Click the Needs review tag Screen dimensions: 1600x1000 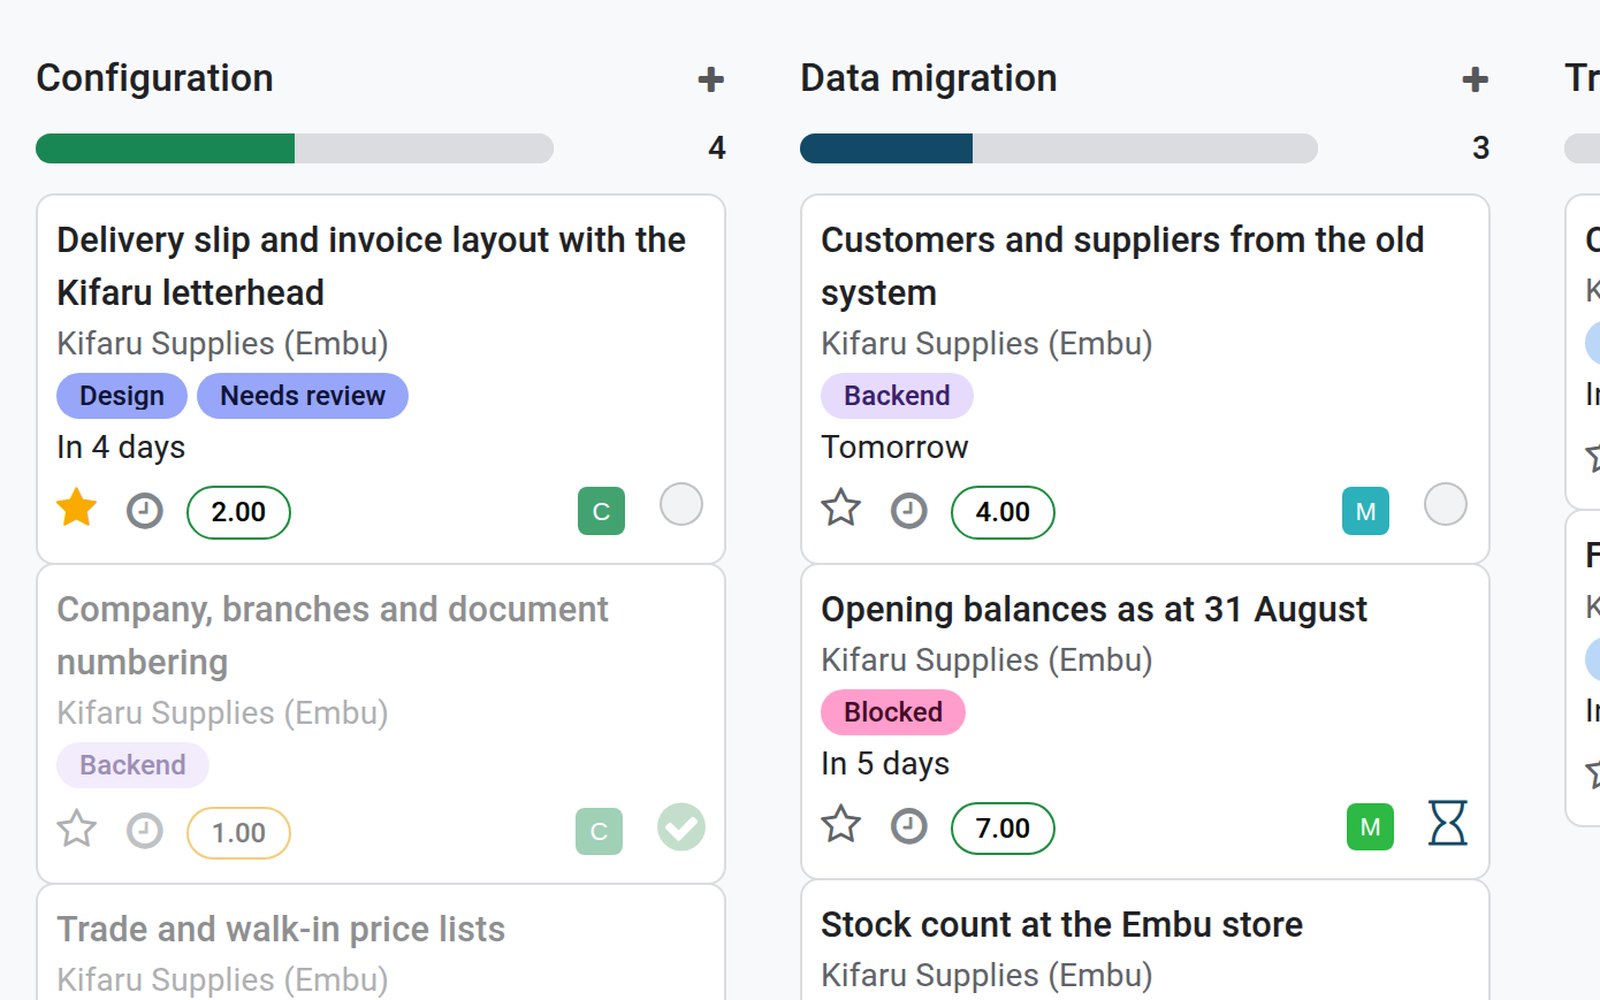303,396
